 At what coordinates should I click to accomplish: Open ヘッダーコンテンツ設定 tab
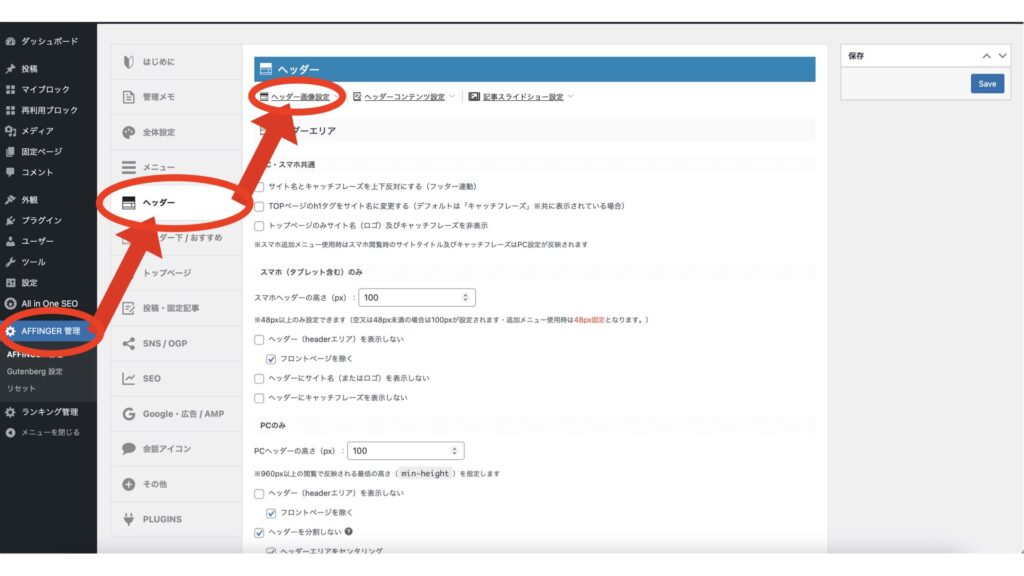404,97
